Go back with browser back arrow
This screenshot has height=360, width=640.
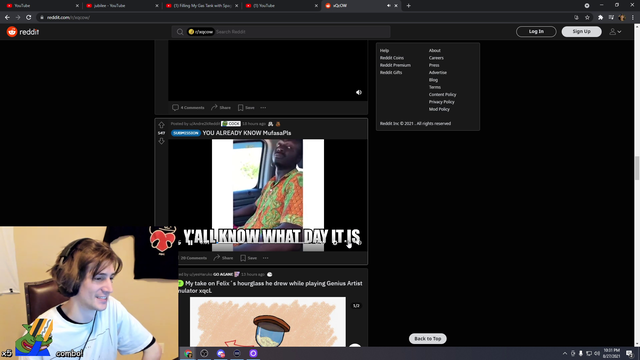pyautogui.click(x=7, y=17)
